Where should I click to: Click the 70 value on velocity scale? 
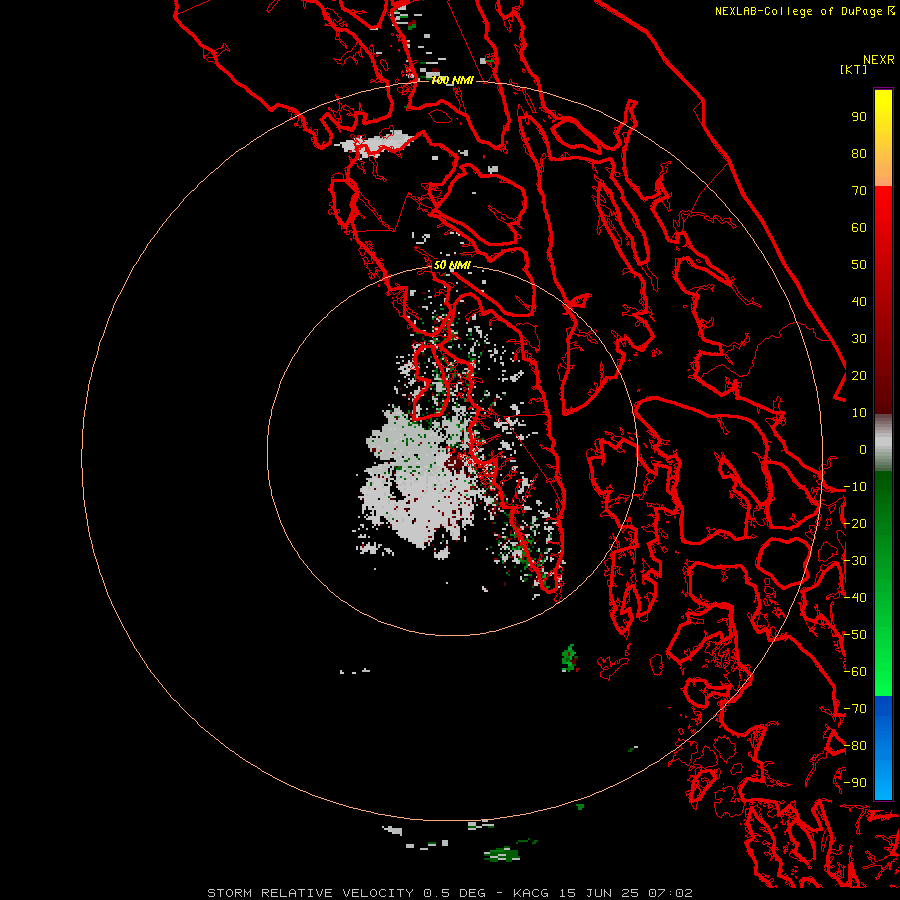click(859, 191)
